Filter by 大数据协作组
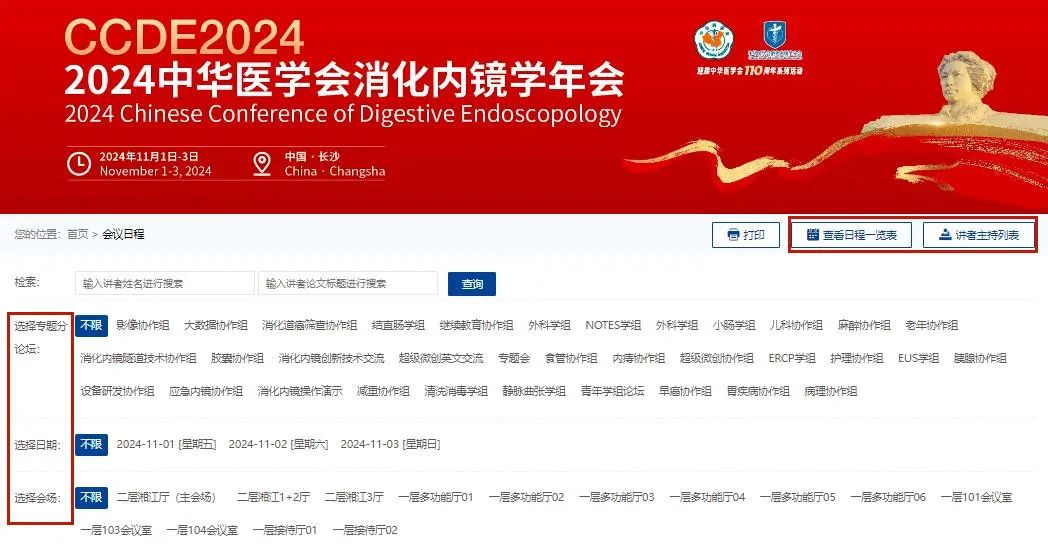Image resolution: width=1048 pixels, height=554 pixels. [216, 325]
